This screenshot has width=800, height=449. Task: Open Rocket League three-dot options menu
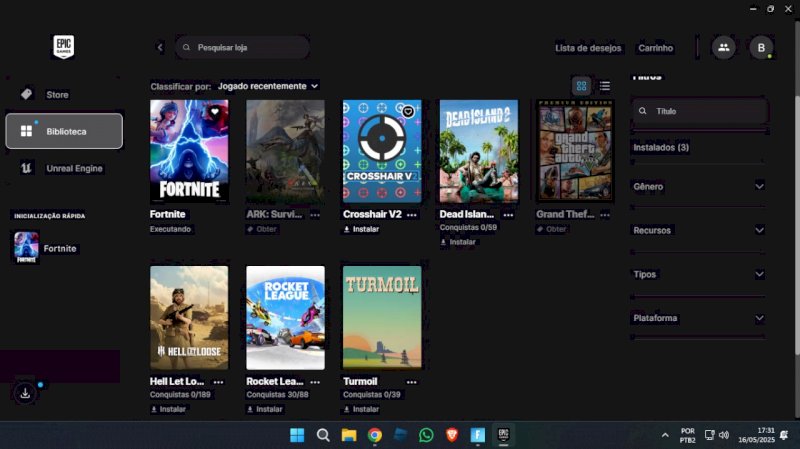[315, 381]
